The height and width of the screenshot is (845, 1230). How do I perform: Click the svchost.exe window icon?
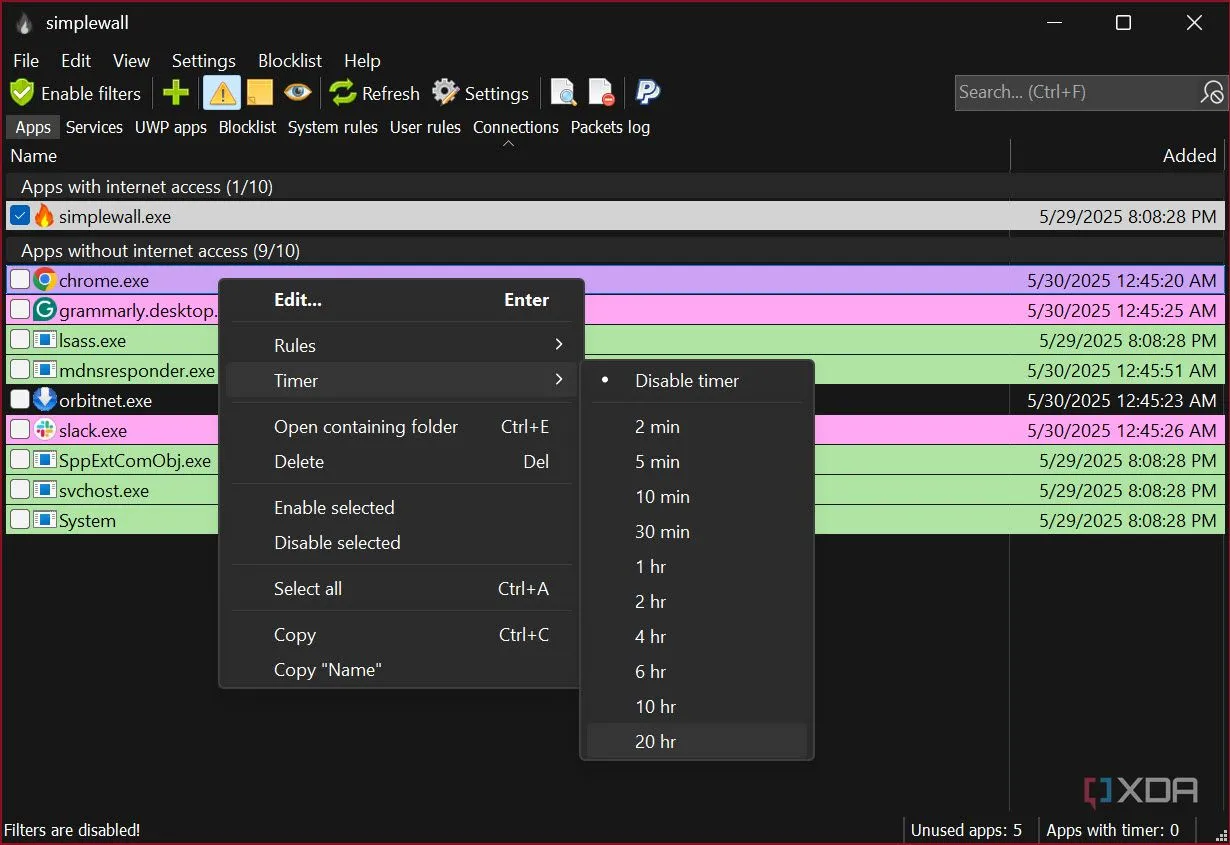point(44,490)
